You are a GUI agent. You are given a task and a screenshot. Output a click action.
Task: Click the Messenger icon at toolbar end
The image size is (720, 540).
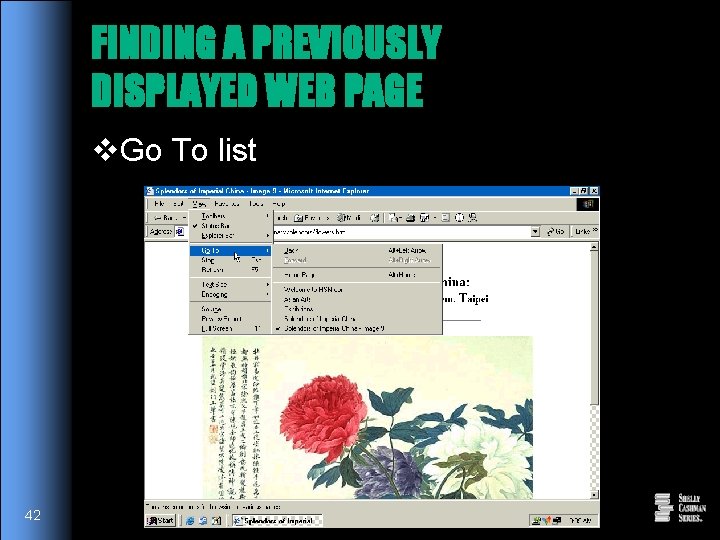coord(473,218)
